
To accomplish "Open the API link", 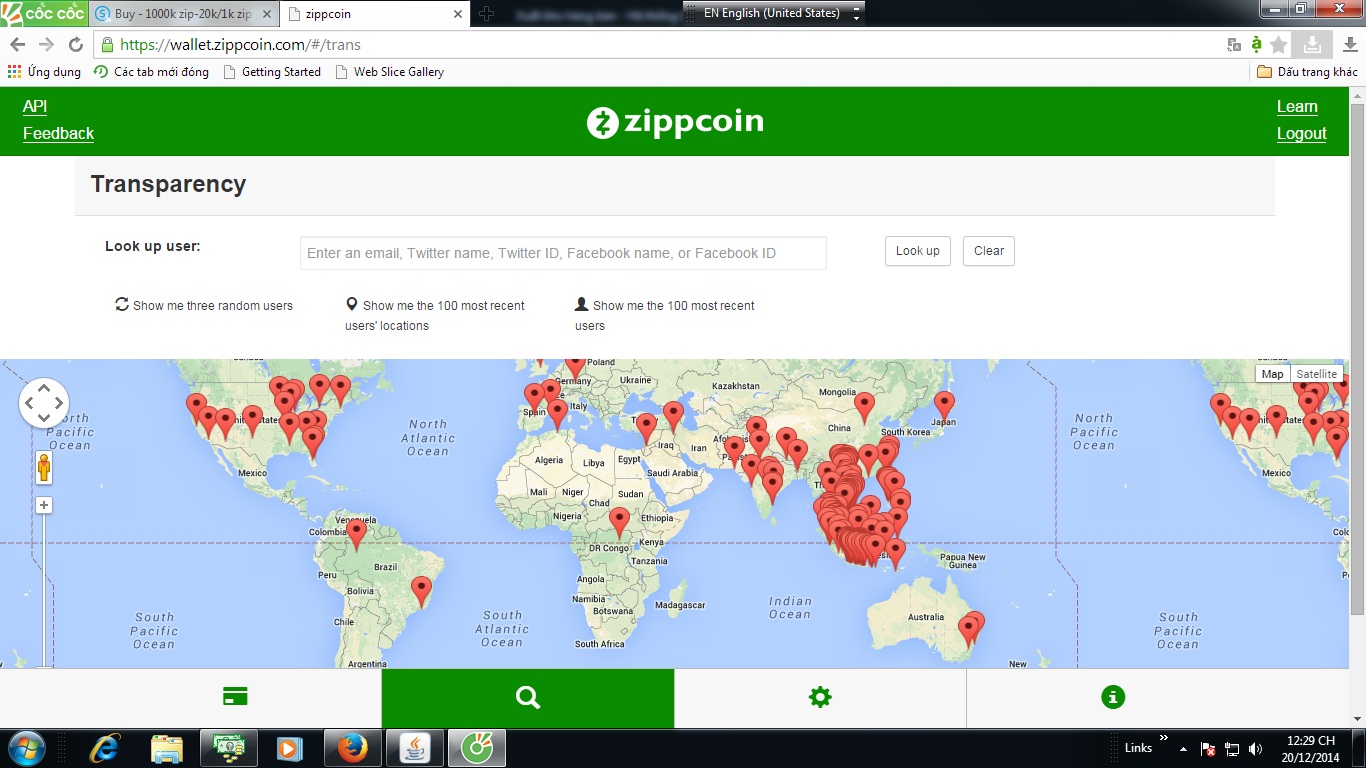I will click(x=35, y=107).
